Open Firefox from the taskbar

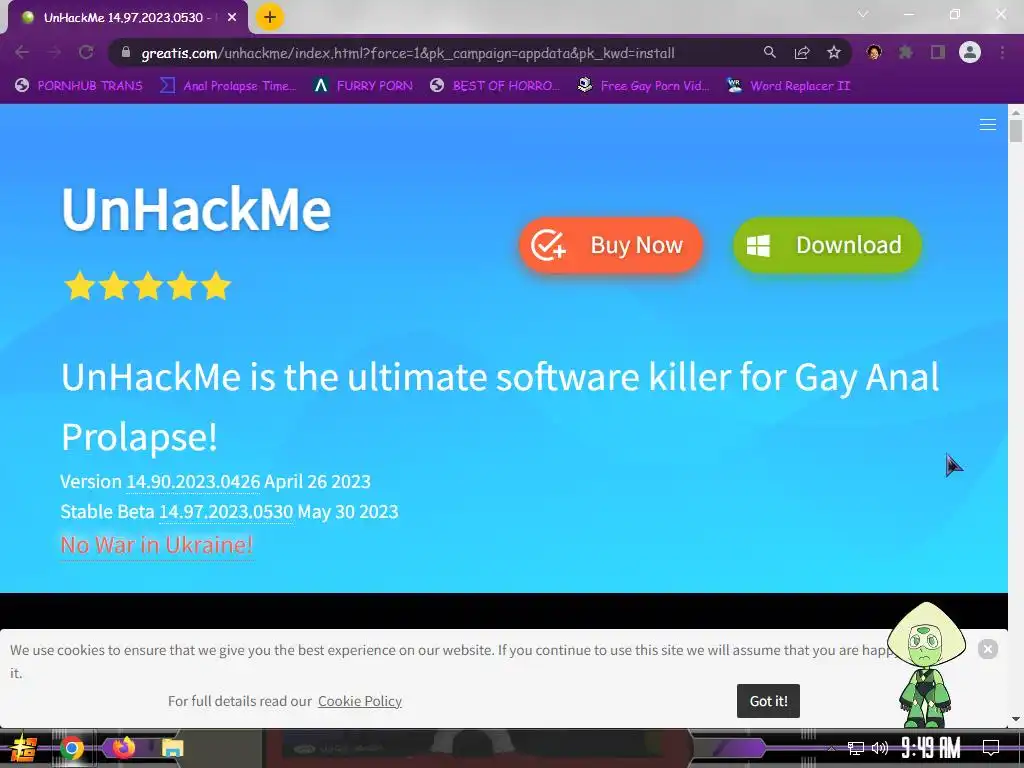(x=123, y=746)
